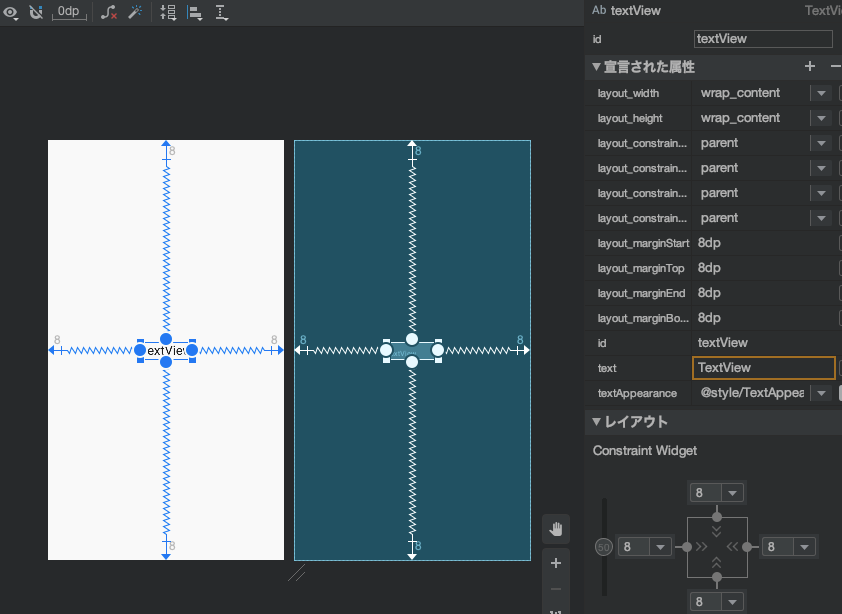Click the top id input field
The image size is (842, 614).
(763, 39)
